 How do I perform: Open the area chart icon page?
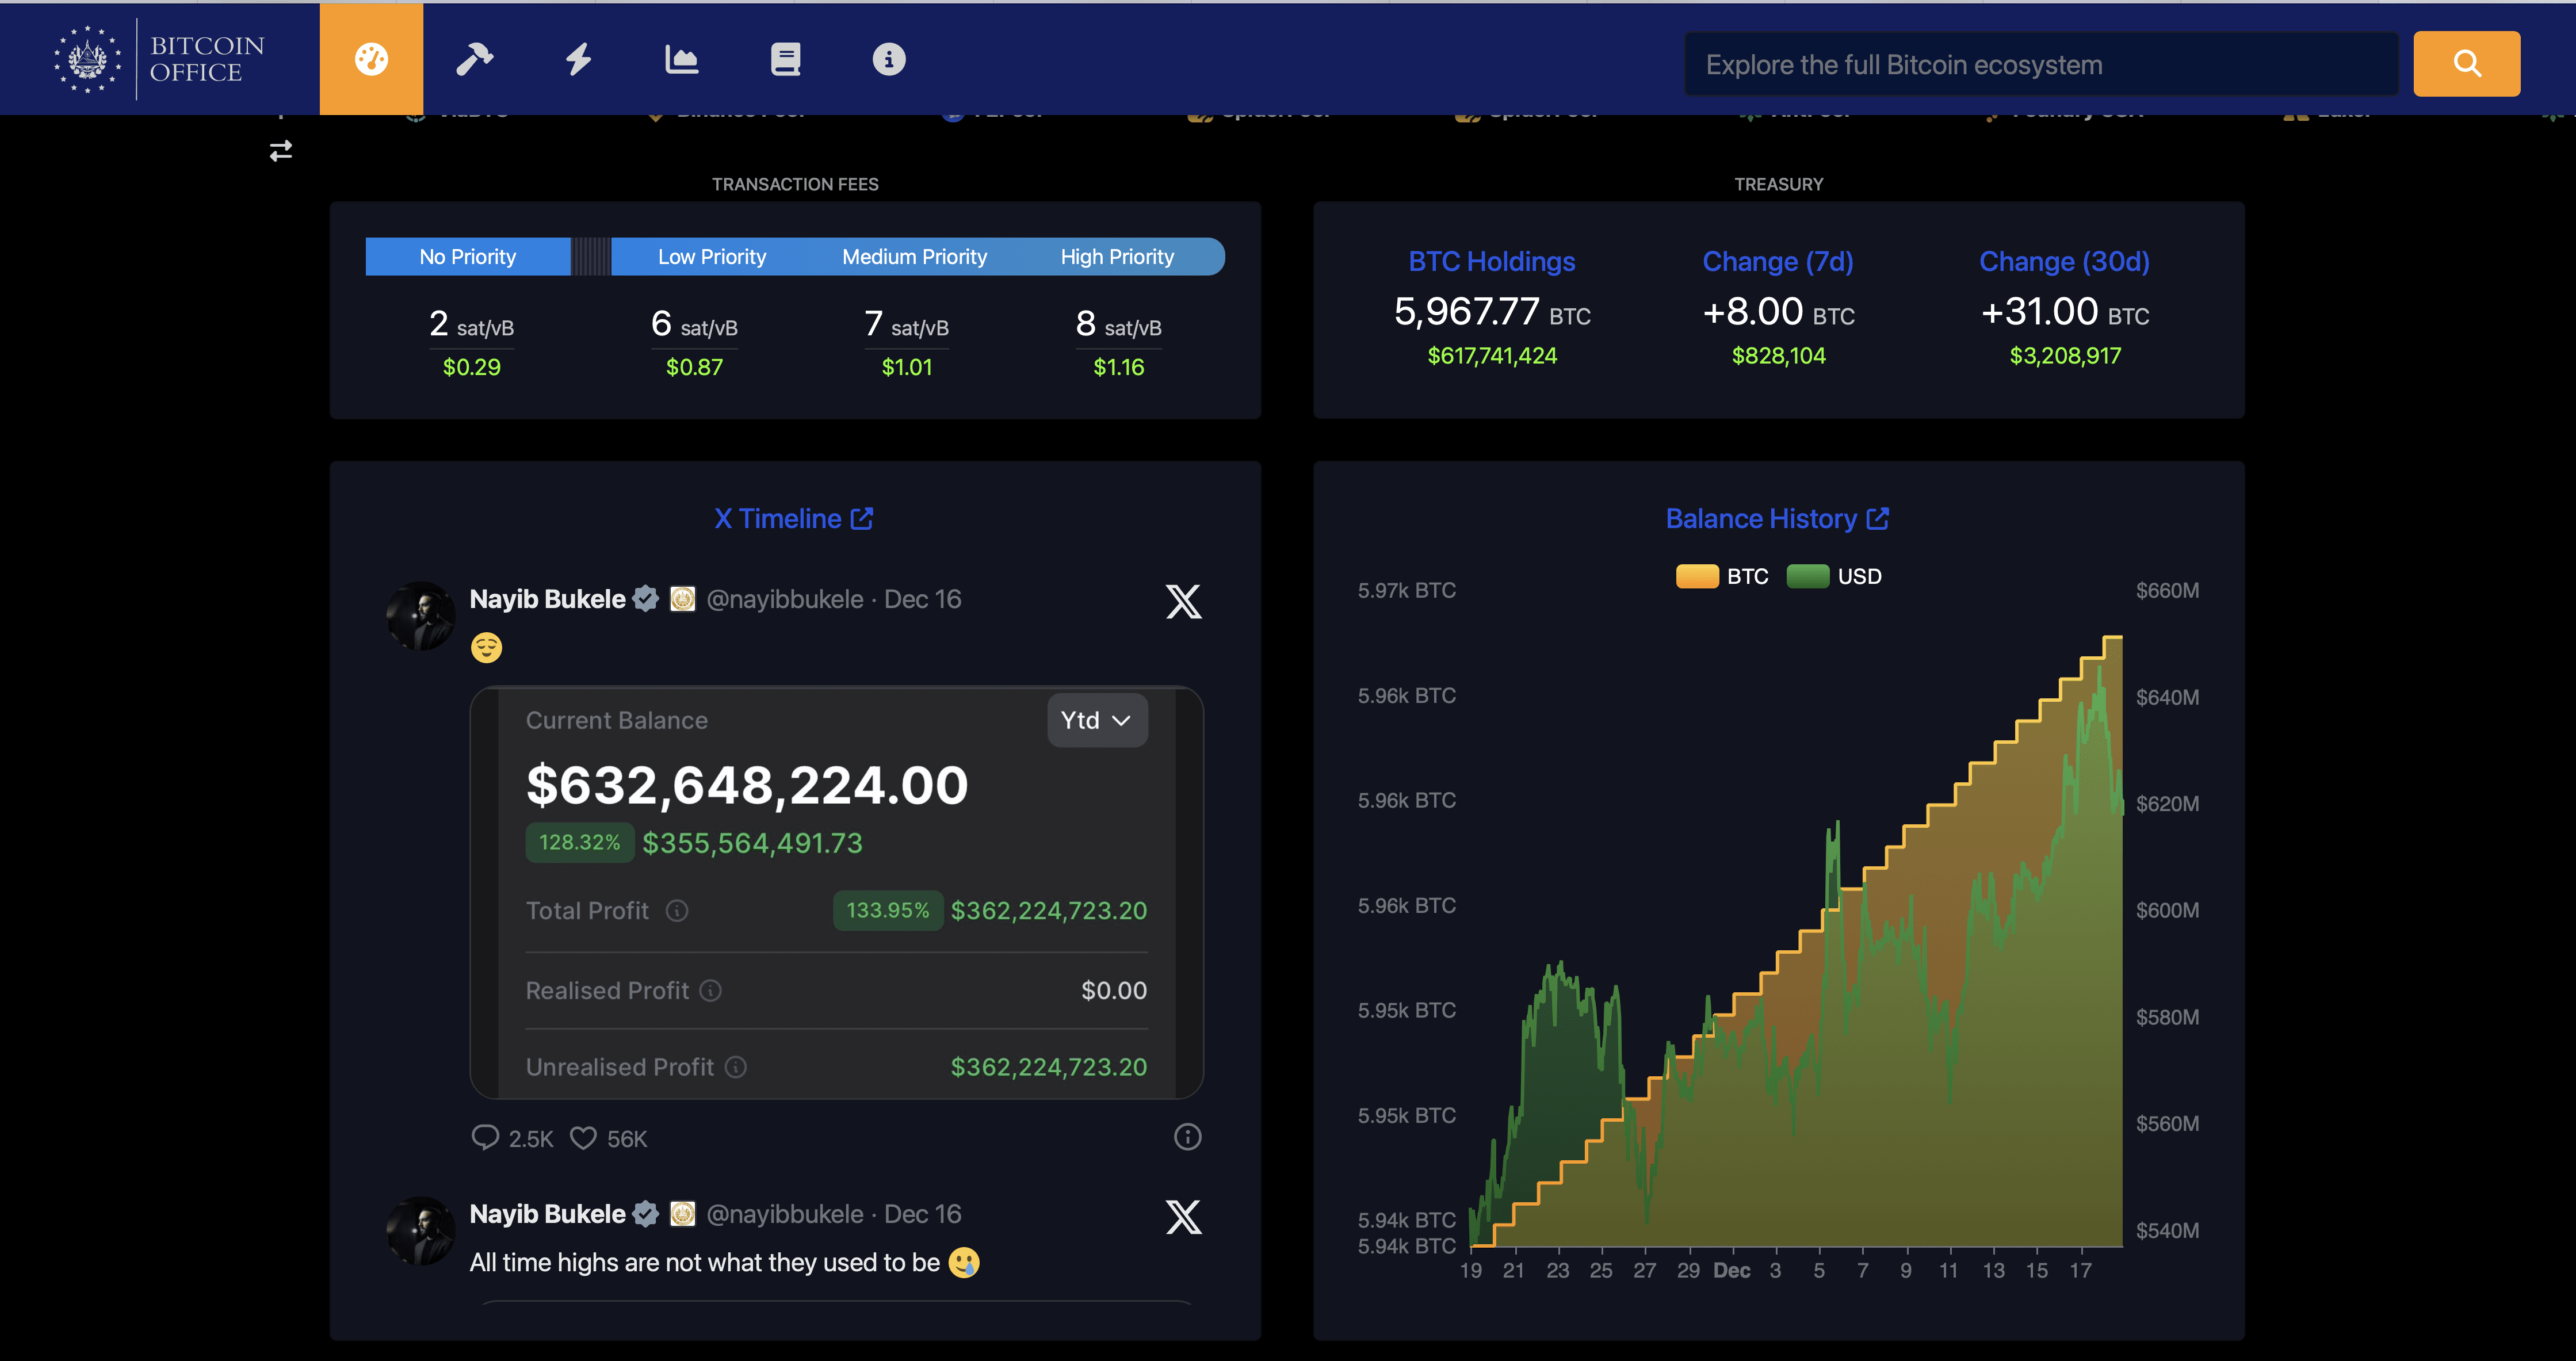click(681, 60)
